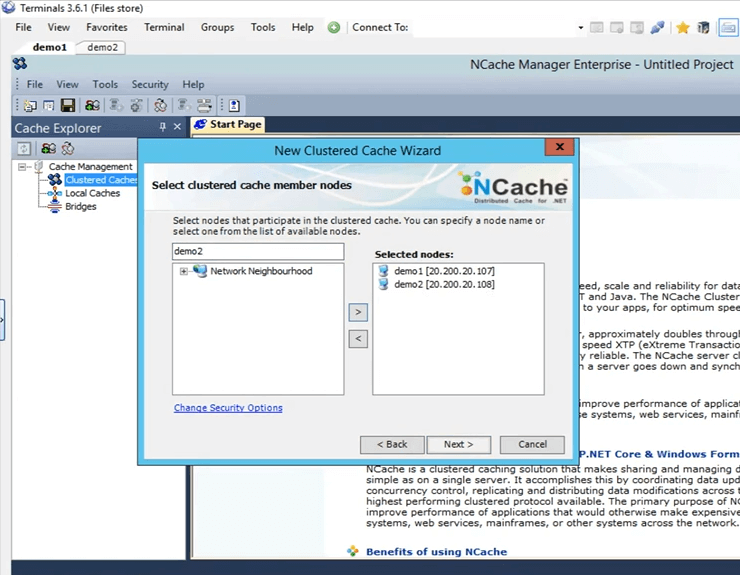Open Terminals File menu
The image size is (740, 575).
pyautogui.click(x=24, y=27)
